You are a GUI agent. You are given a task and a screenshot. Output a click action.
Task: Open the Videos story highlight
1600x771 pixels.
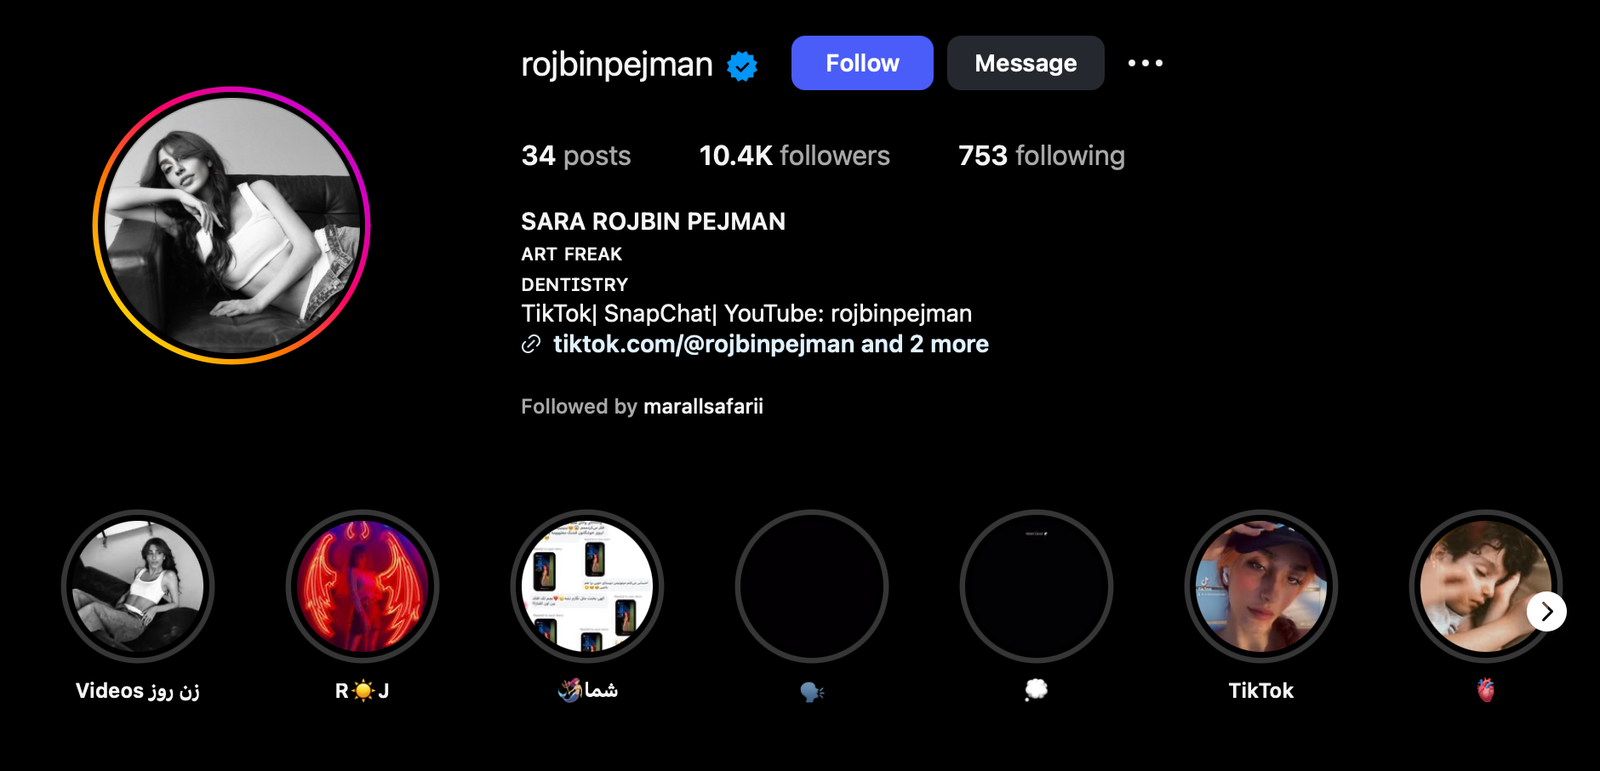[138, 586]
